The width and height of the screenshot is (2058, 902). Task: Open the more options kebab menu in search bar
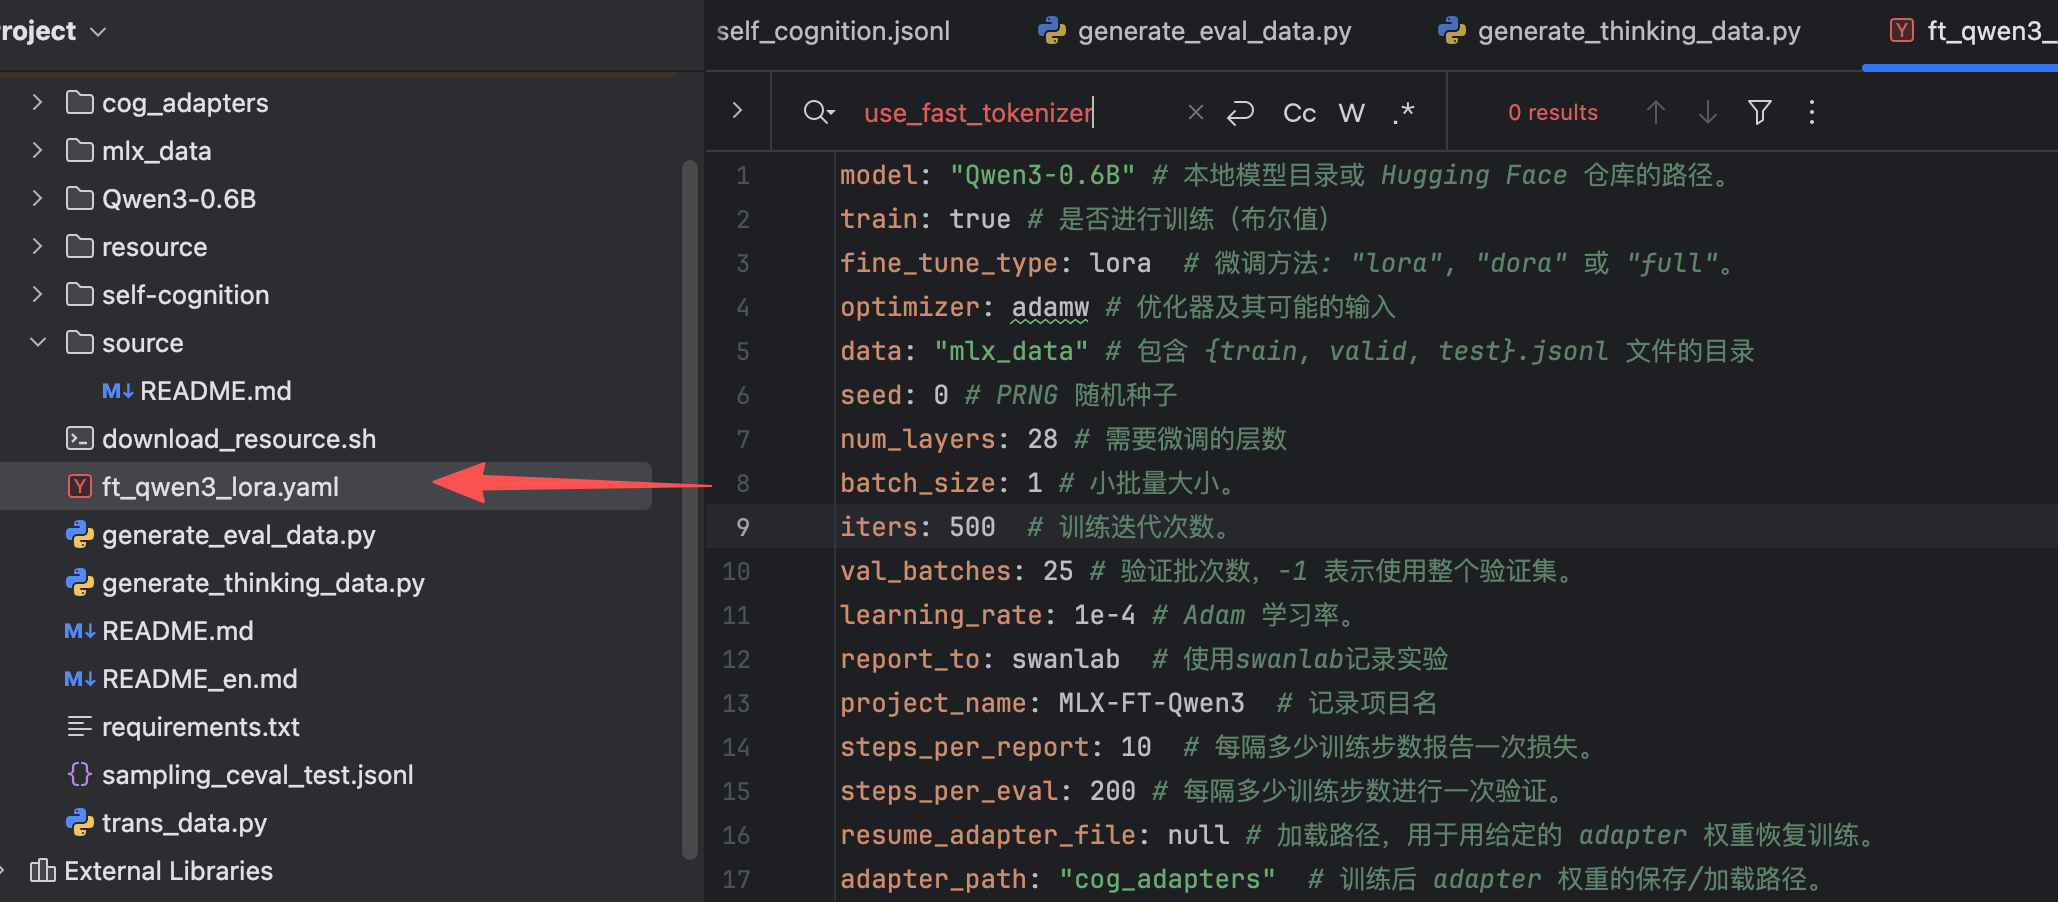[1811, 112]
